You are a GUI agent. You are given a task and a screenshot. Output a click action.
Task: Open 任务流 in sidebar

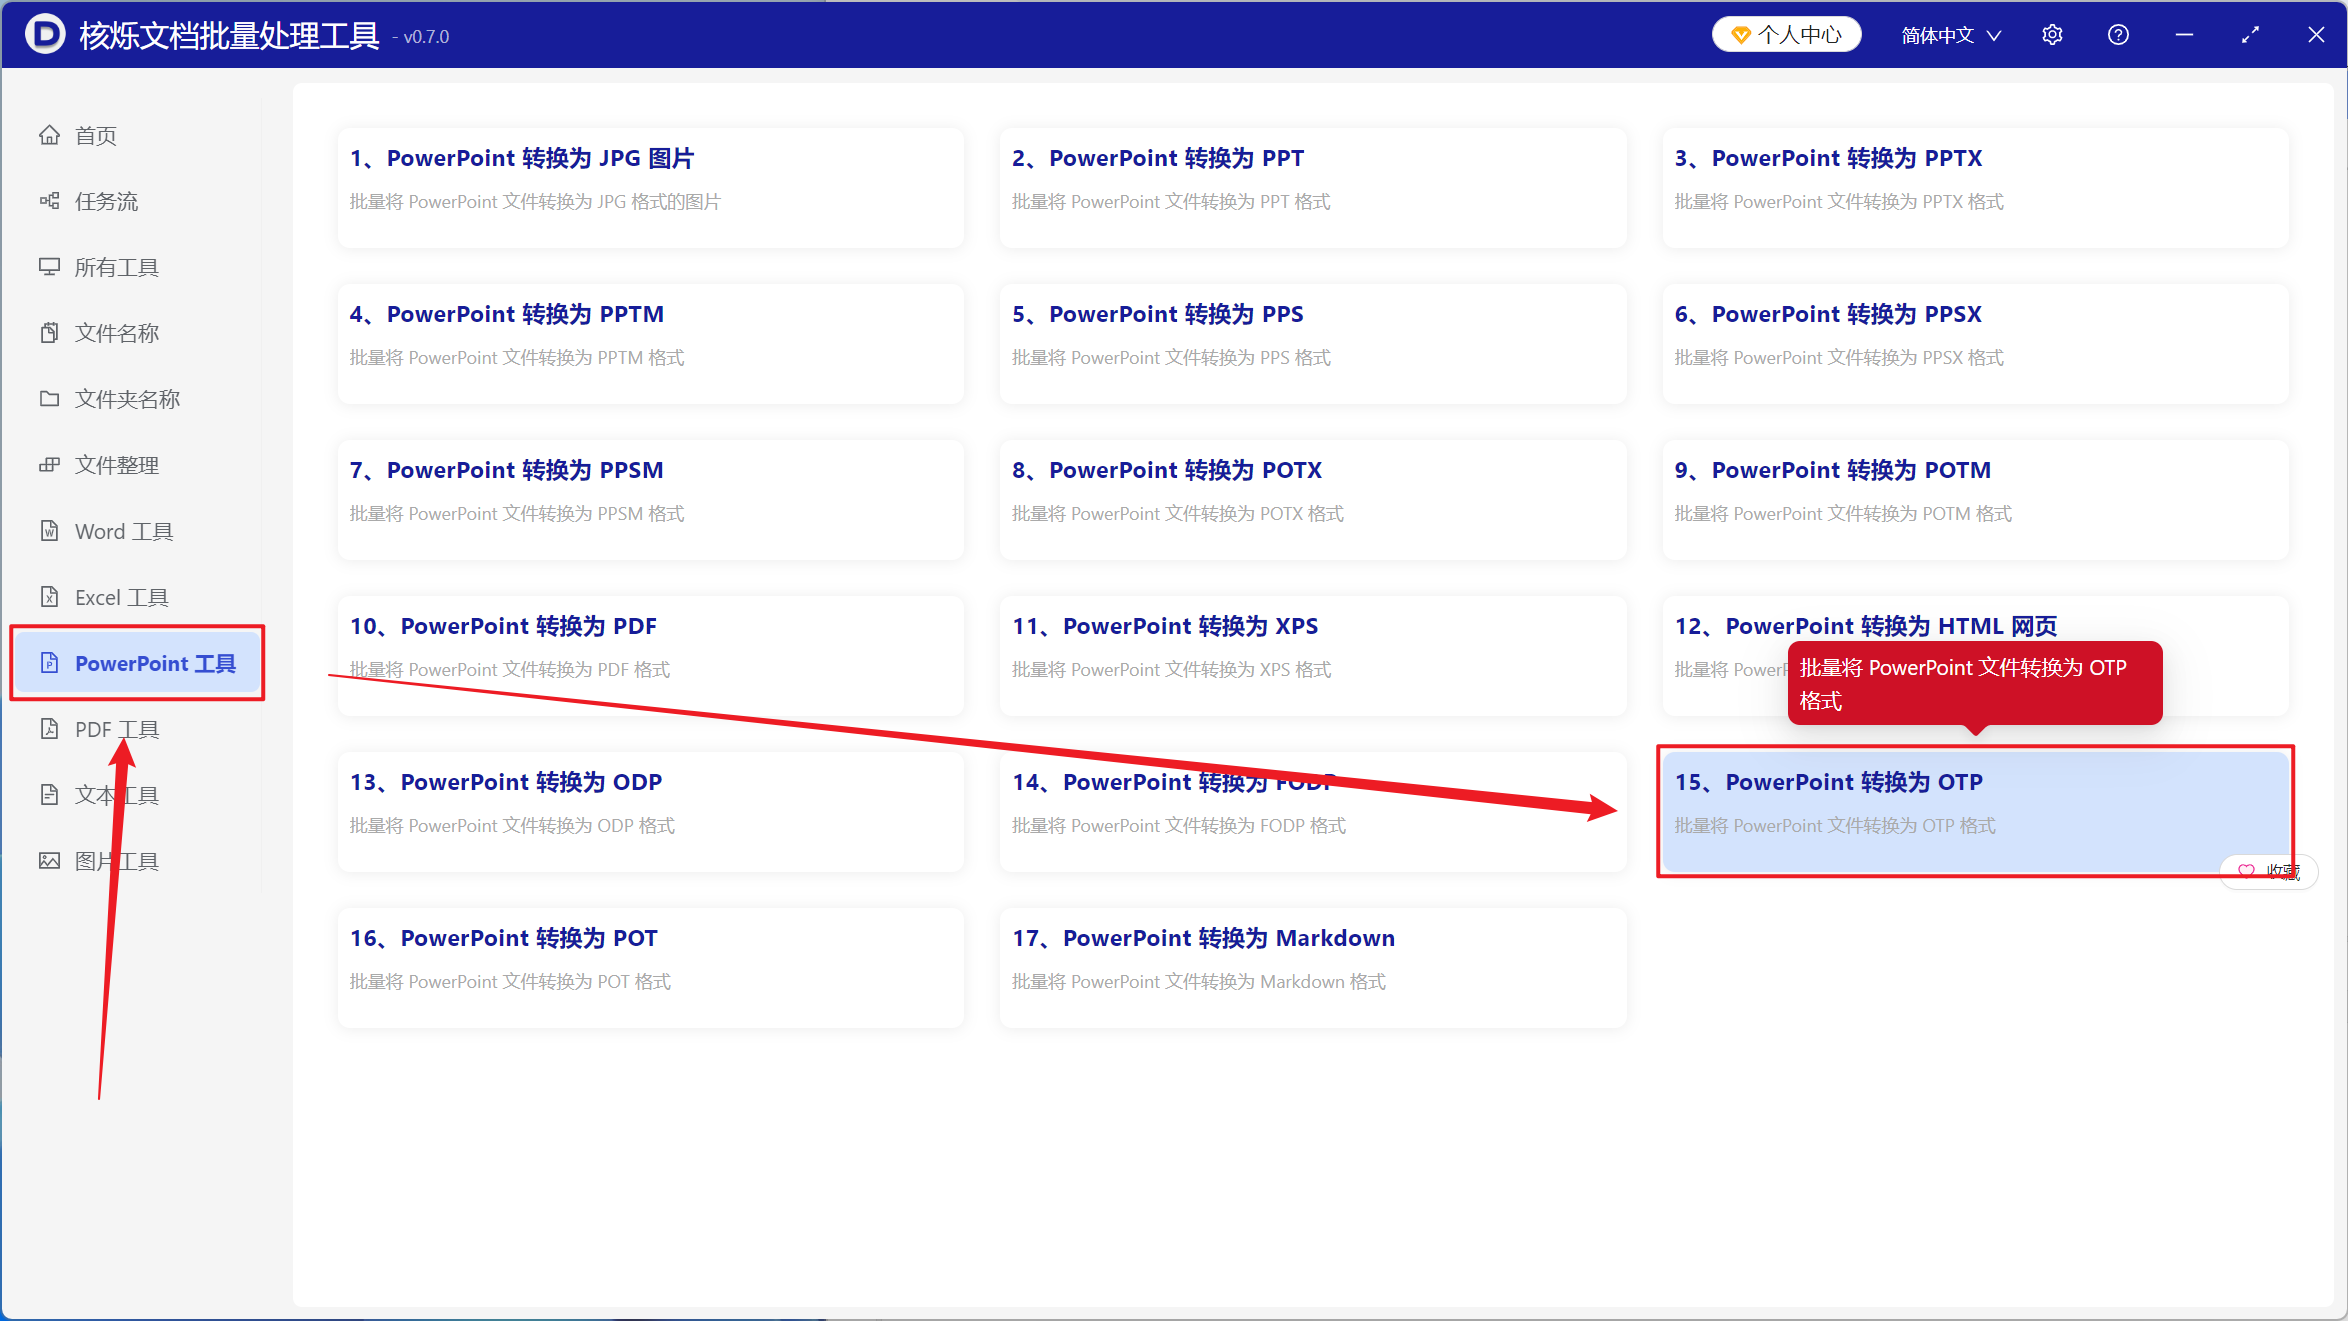[x=136, y=201]
